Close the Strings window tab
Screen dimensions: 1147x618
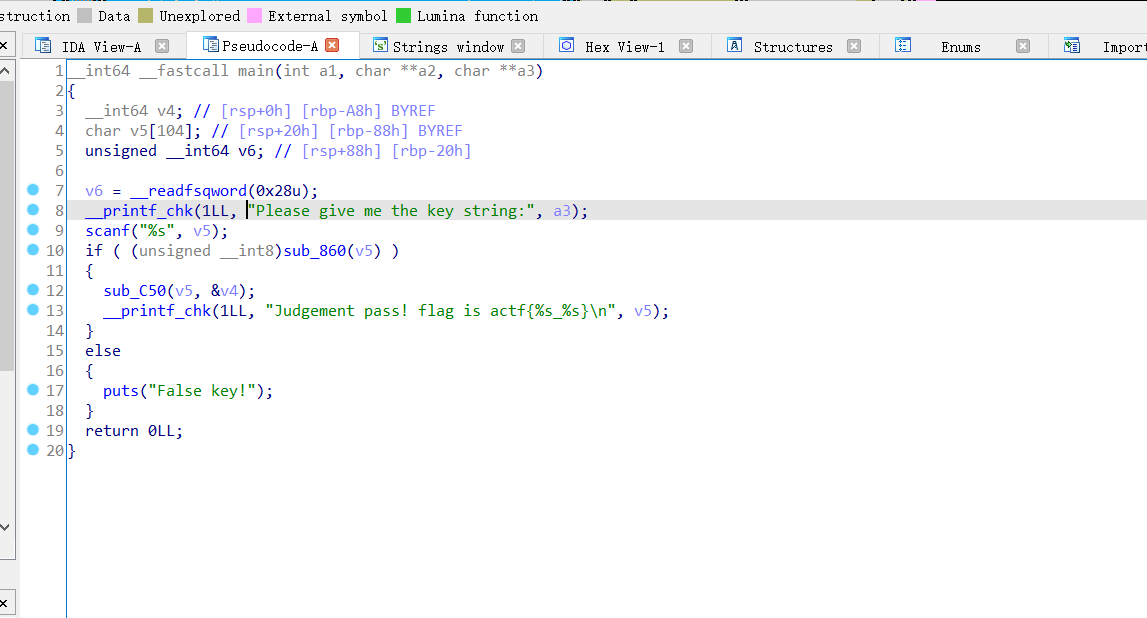pyautogui.click(x=518, y=46)
